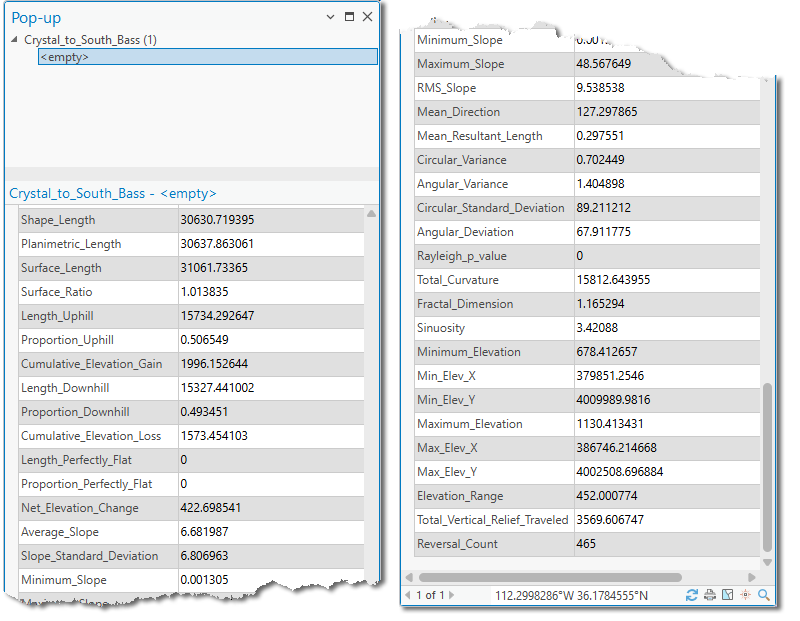The width and height of the screenshot is (800, 621).
Task: Click the horizontal scroll-right arrow
Action: tap(752, 577)
